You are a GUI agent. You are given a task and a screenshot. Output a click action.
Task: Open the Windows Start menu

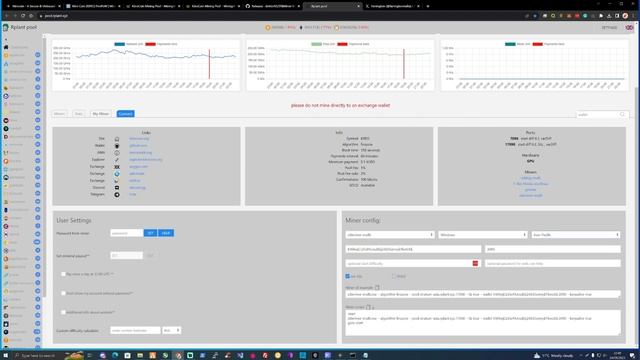(x=6, y=356)
